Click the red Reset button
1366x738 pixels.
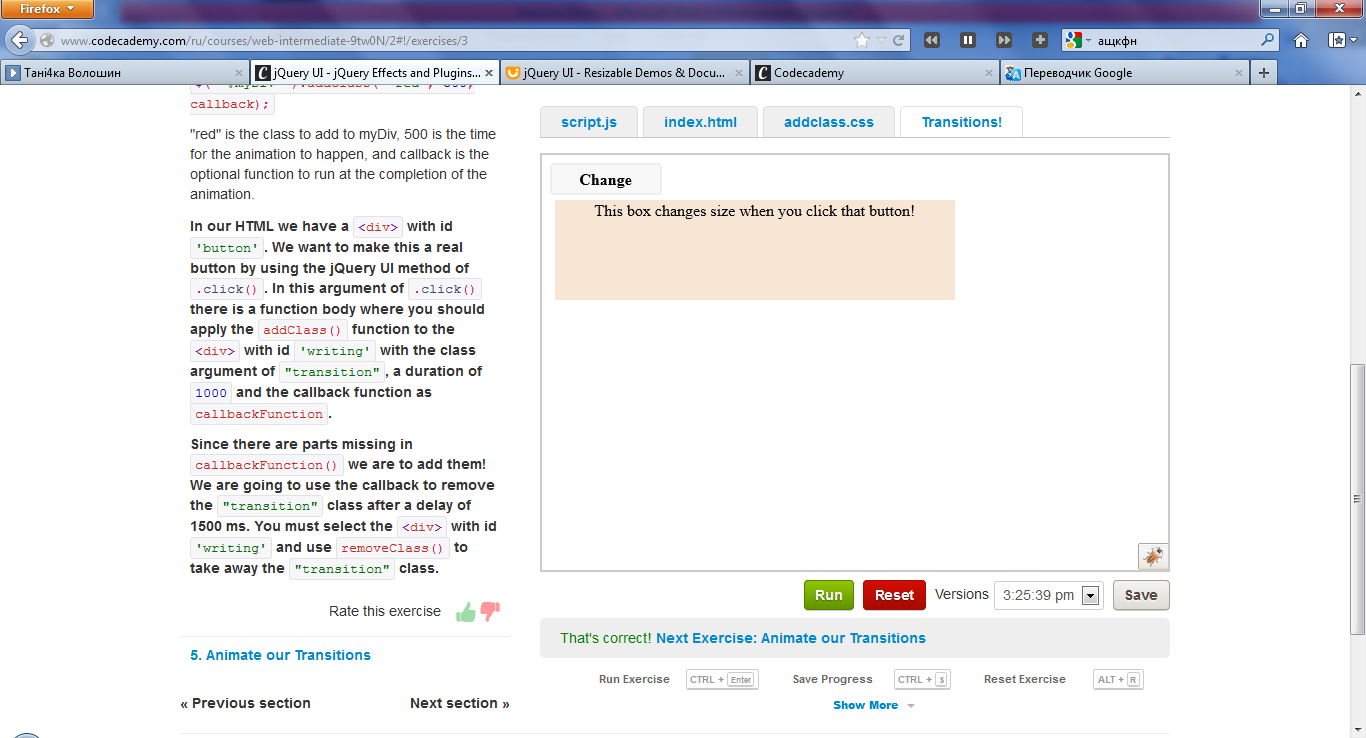(894, 595)
